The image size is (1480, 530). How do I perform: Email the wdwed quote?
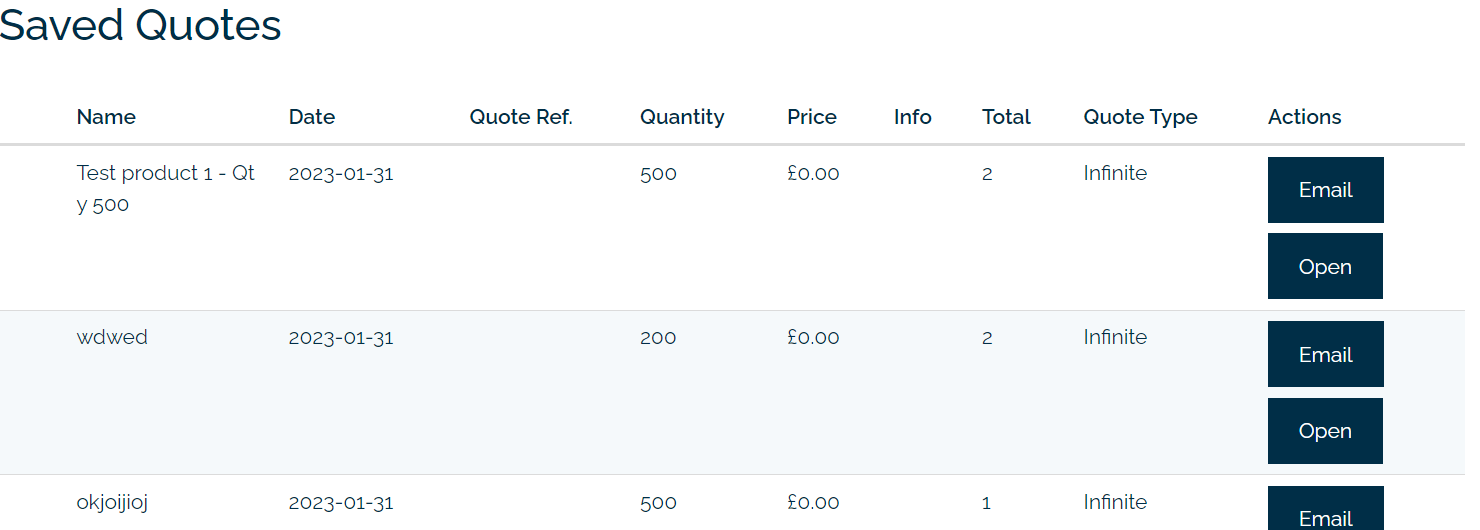point(1325,354)
